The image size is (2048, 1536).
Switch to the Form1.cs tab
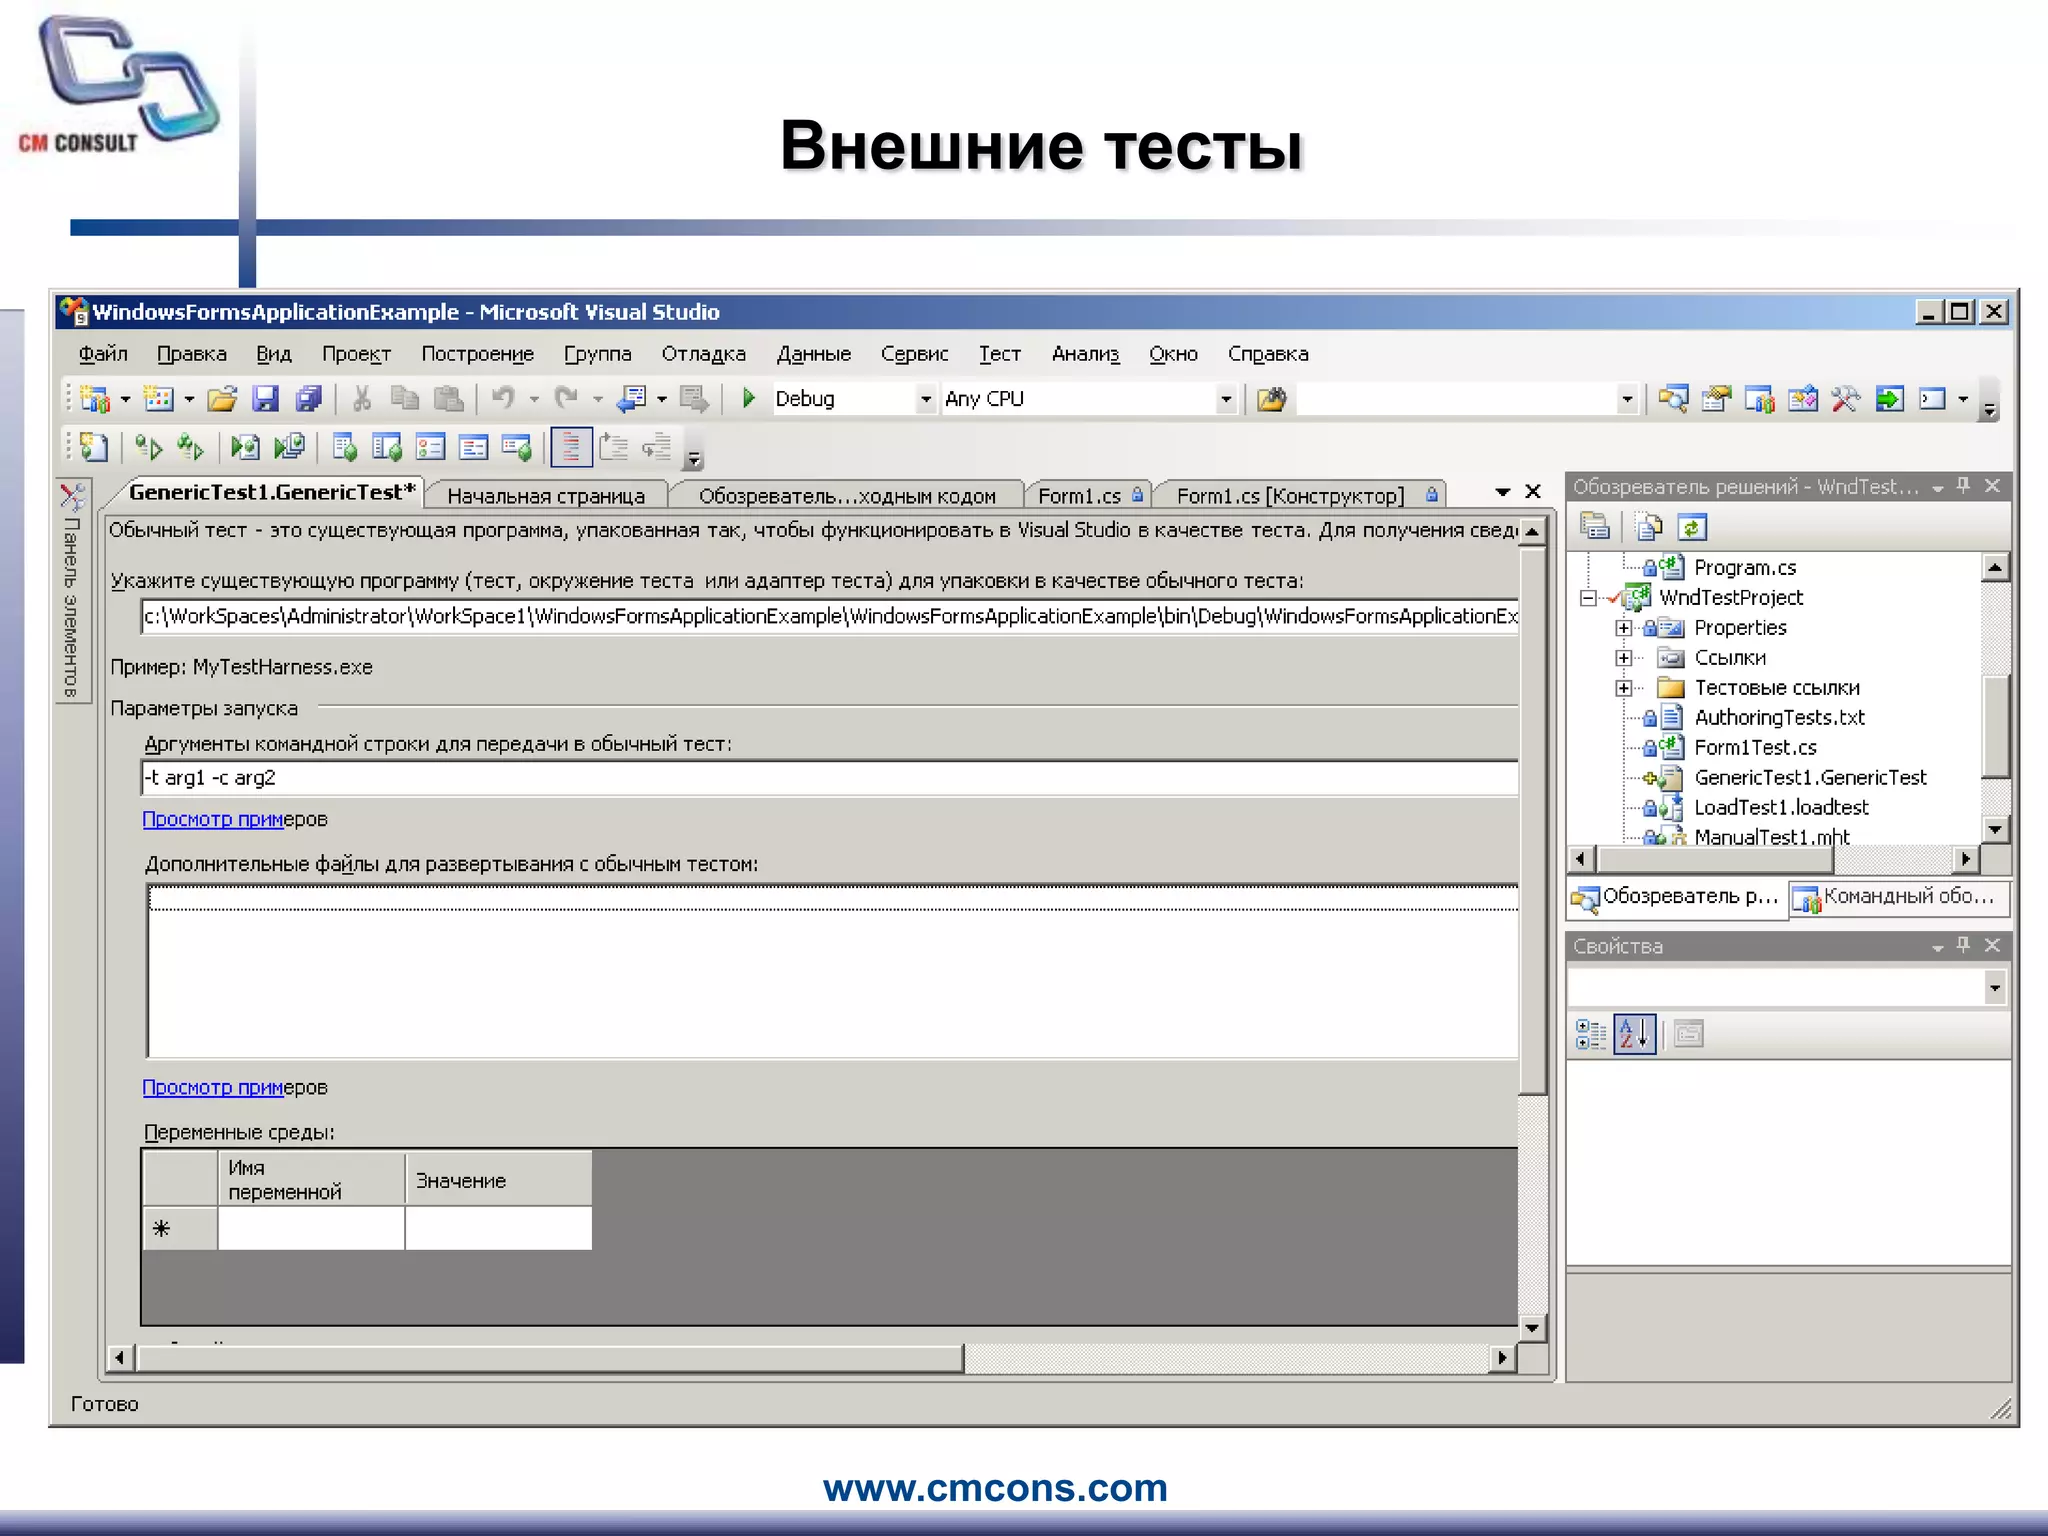point(1090,495)
